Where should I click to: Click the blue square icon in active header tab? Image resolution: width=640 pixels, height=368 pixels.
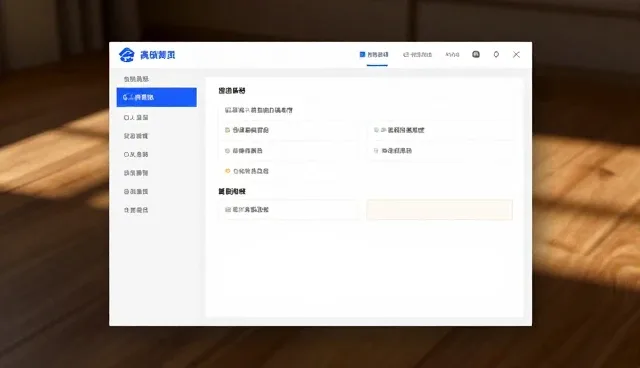click(362, 54)
